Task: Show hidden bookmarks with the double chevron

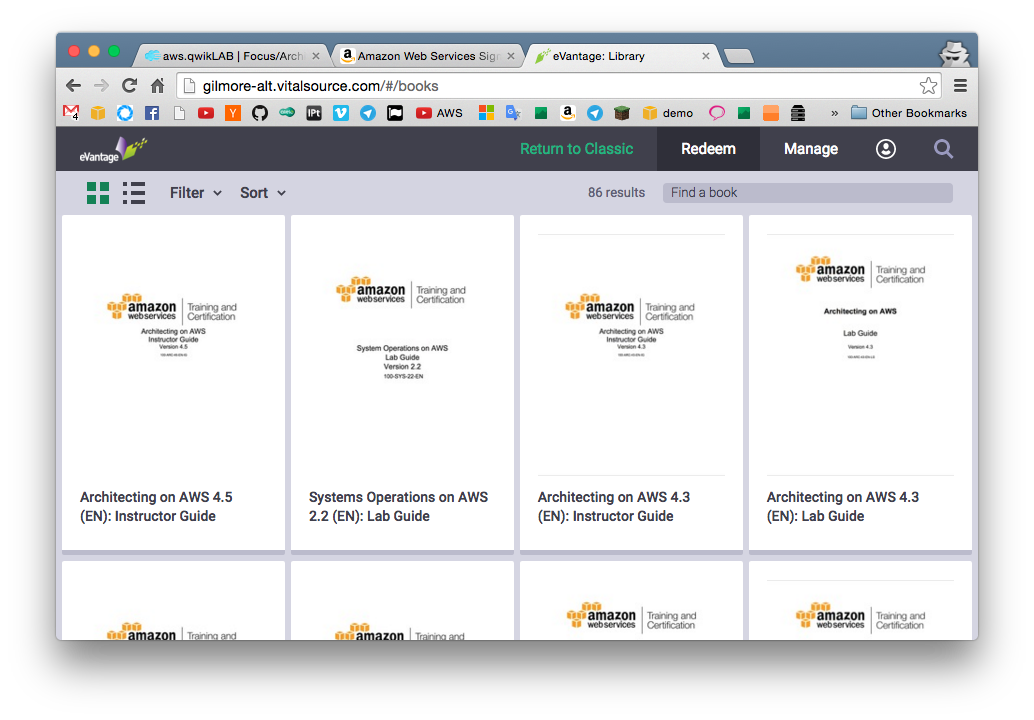Action: point(834,113)
